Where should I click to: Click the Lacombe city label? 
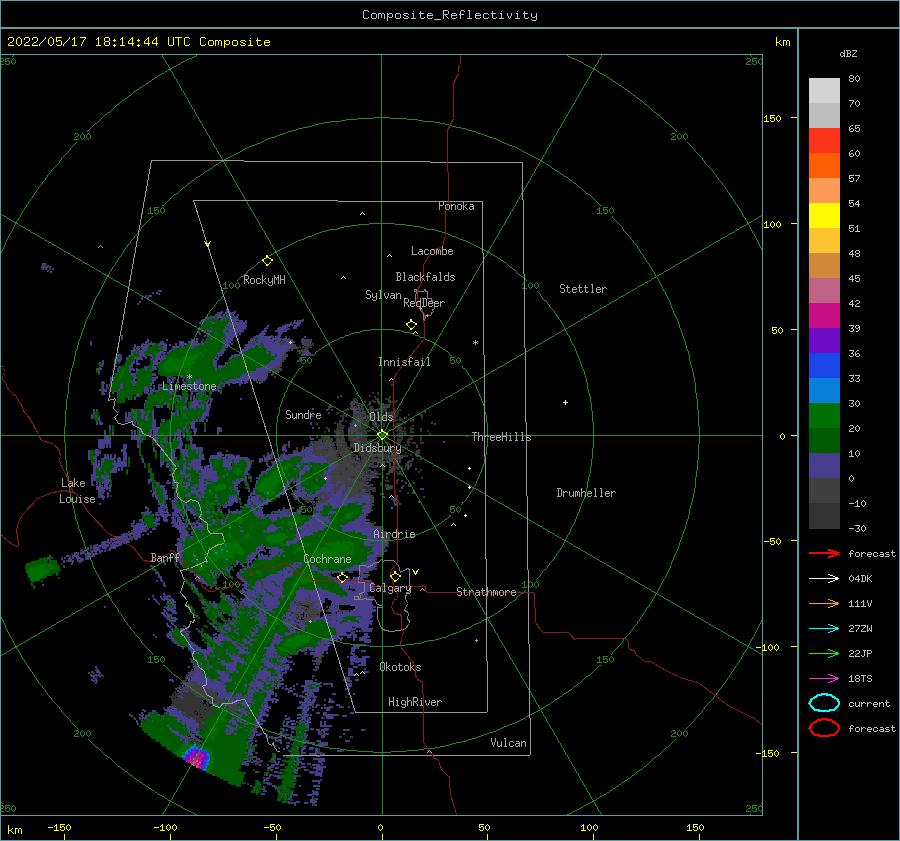432,251
